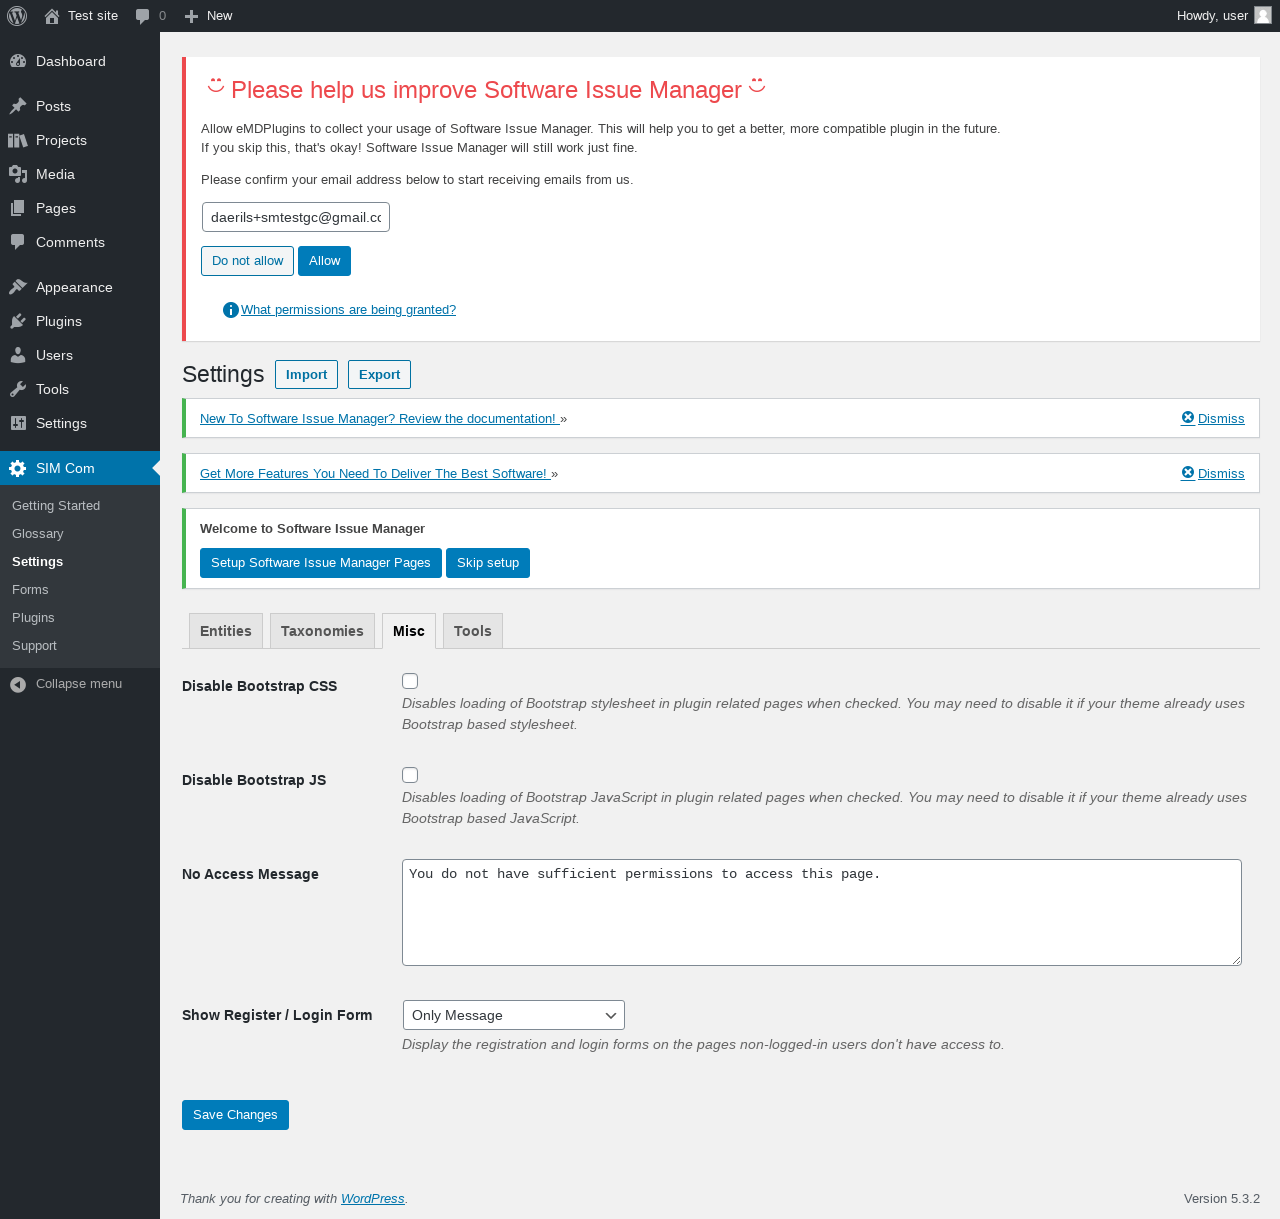Click the Export button

(379, 375)
